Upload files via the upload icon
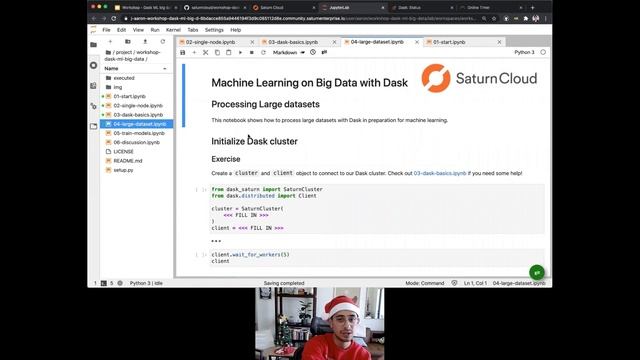Screen dimensions: 640x360 (x=145, y=42)
